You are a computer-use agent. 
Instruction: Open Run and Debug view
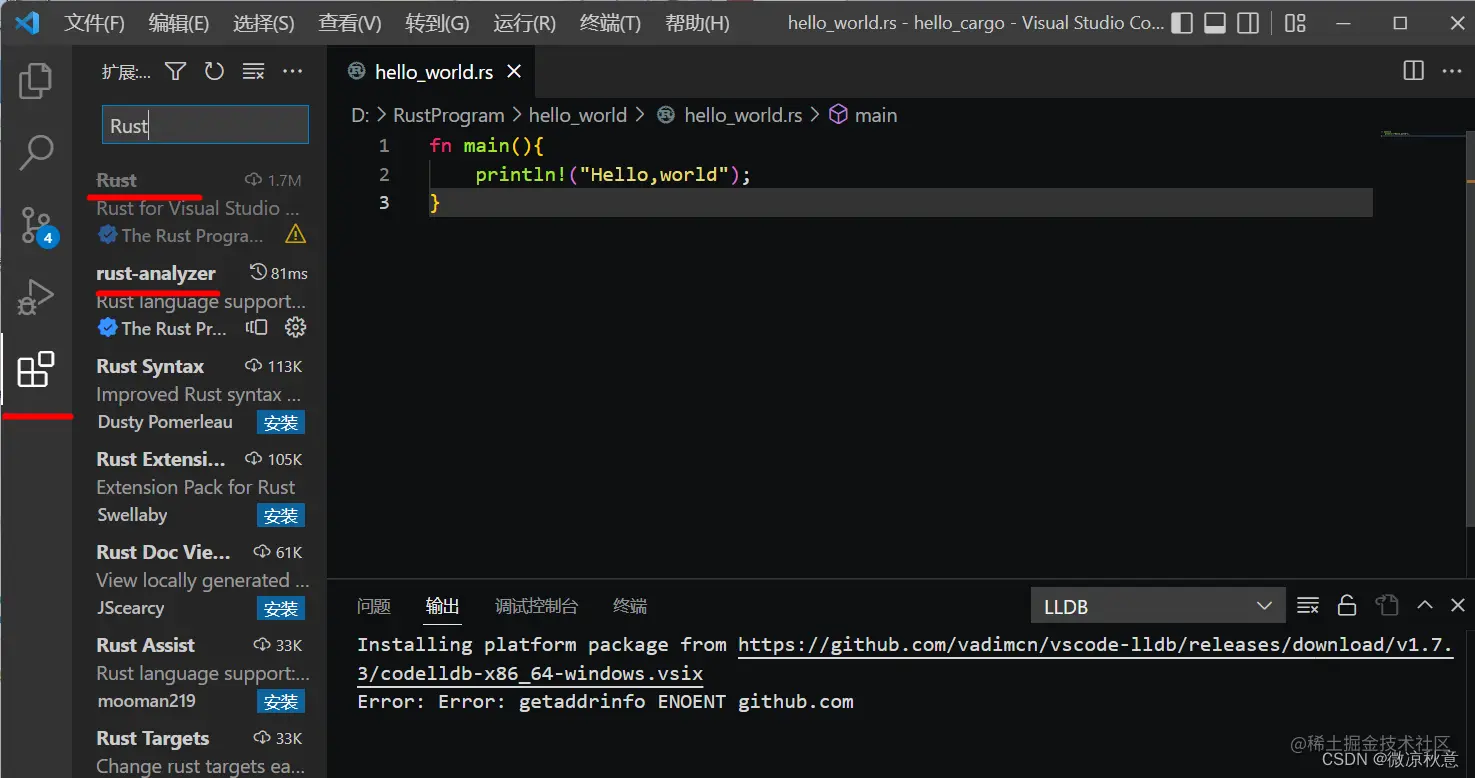point(36,297)
